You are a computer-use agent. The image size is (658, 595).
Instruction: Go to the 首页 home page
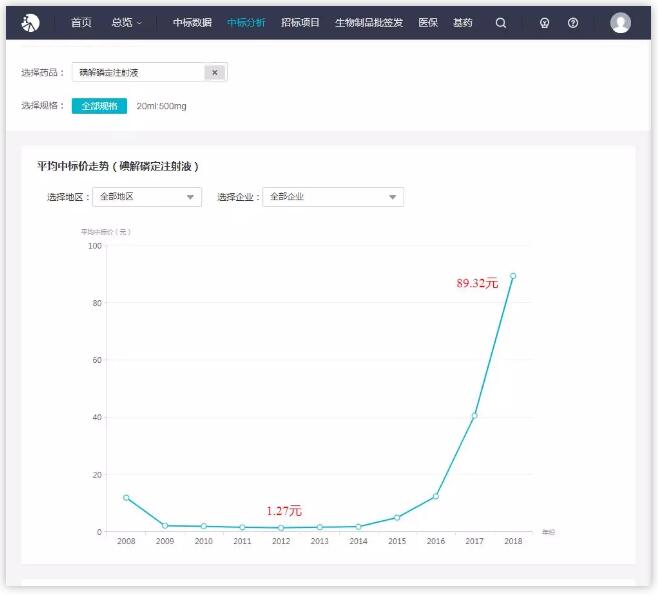click(81, 22)
